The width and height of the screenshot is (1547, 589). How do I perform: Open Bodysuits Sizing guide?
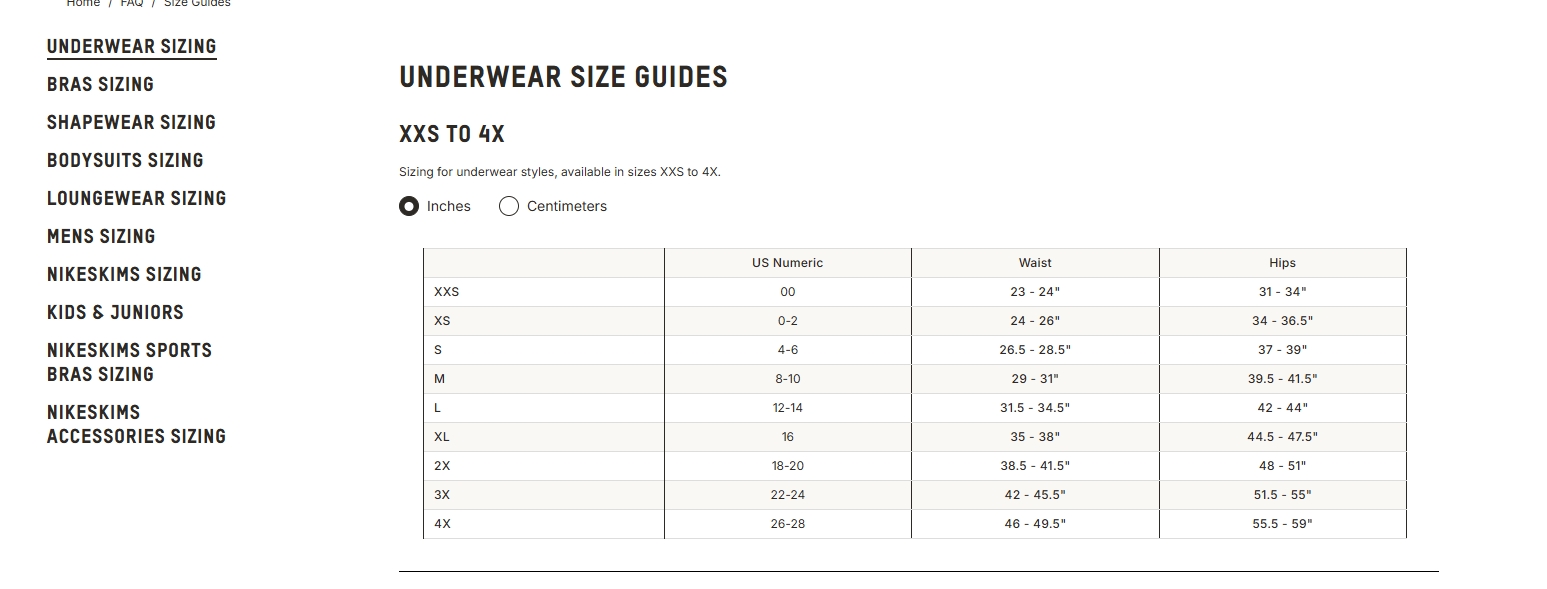pyautogui.click(x=125, y=161)
